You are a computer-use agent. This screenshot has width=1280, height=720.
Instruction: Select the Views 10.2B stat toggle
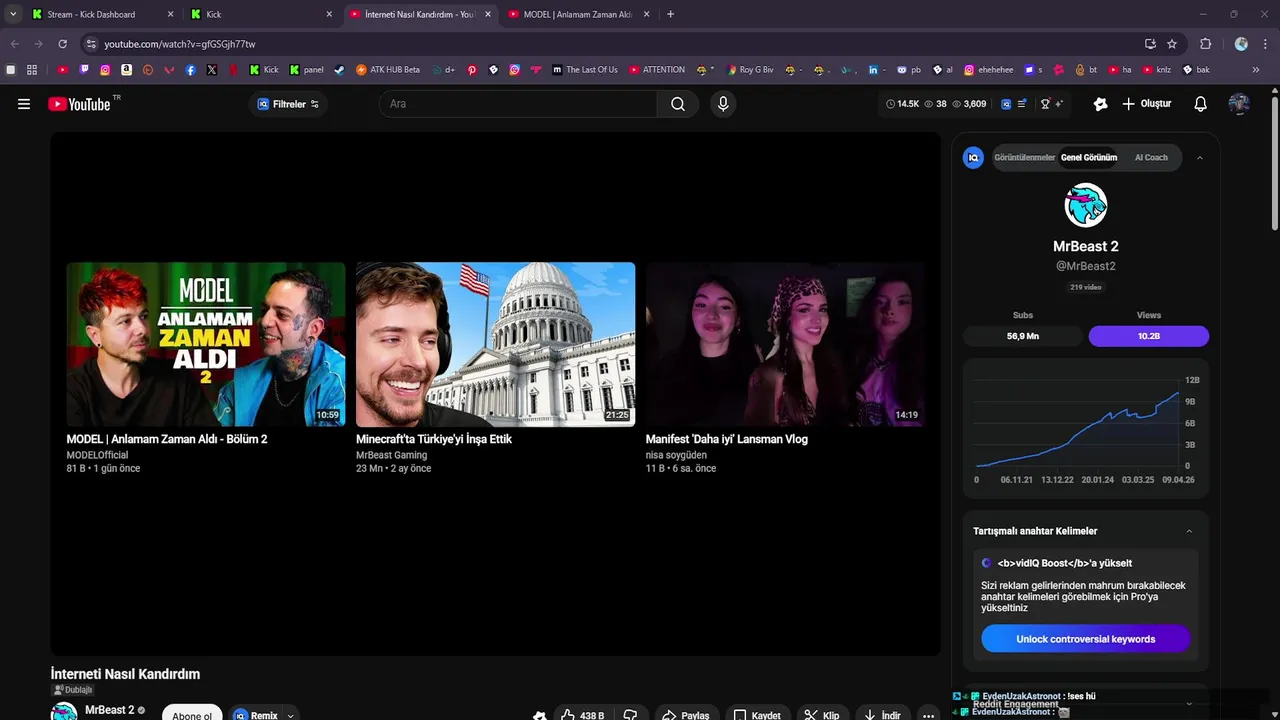(x=1149, y=336)
